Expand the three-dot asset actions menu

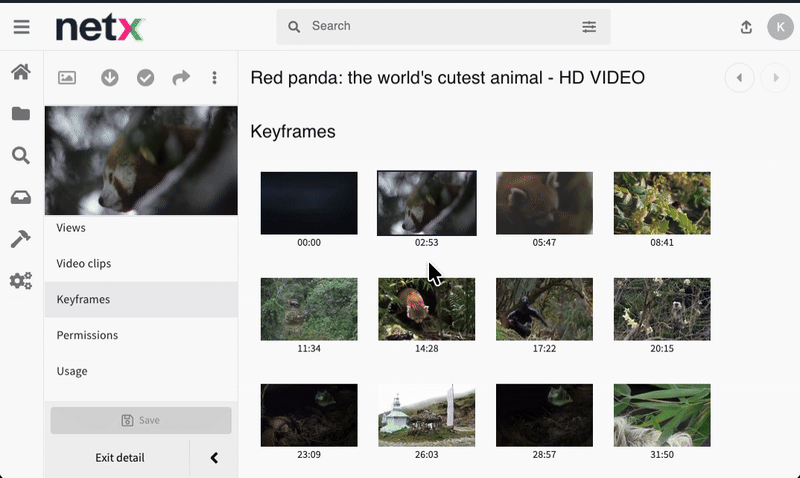(214, 78)
